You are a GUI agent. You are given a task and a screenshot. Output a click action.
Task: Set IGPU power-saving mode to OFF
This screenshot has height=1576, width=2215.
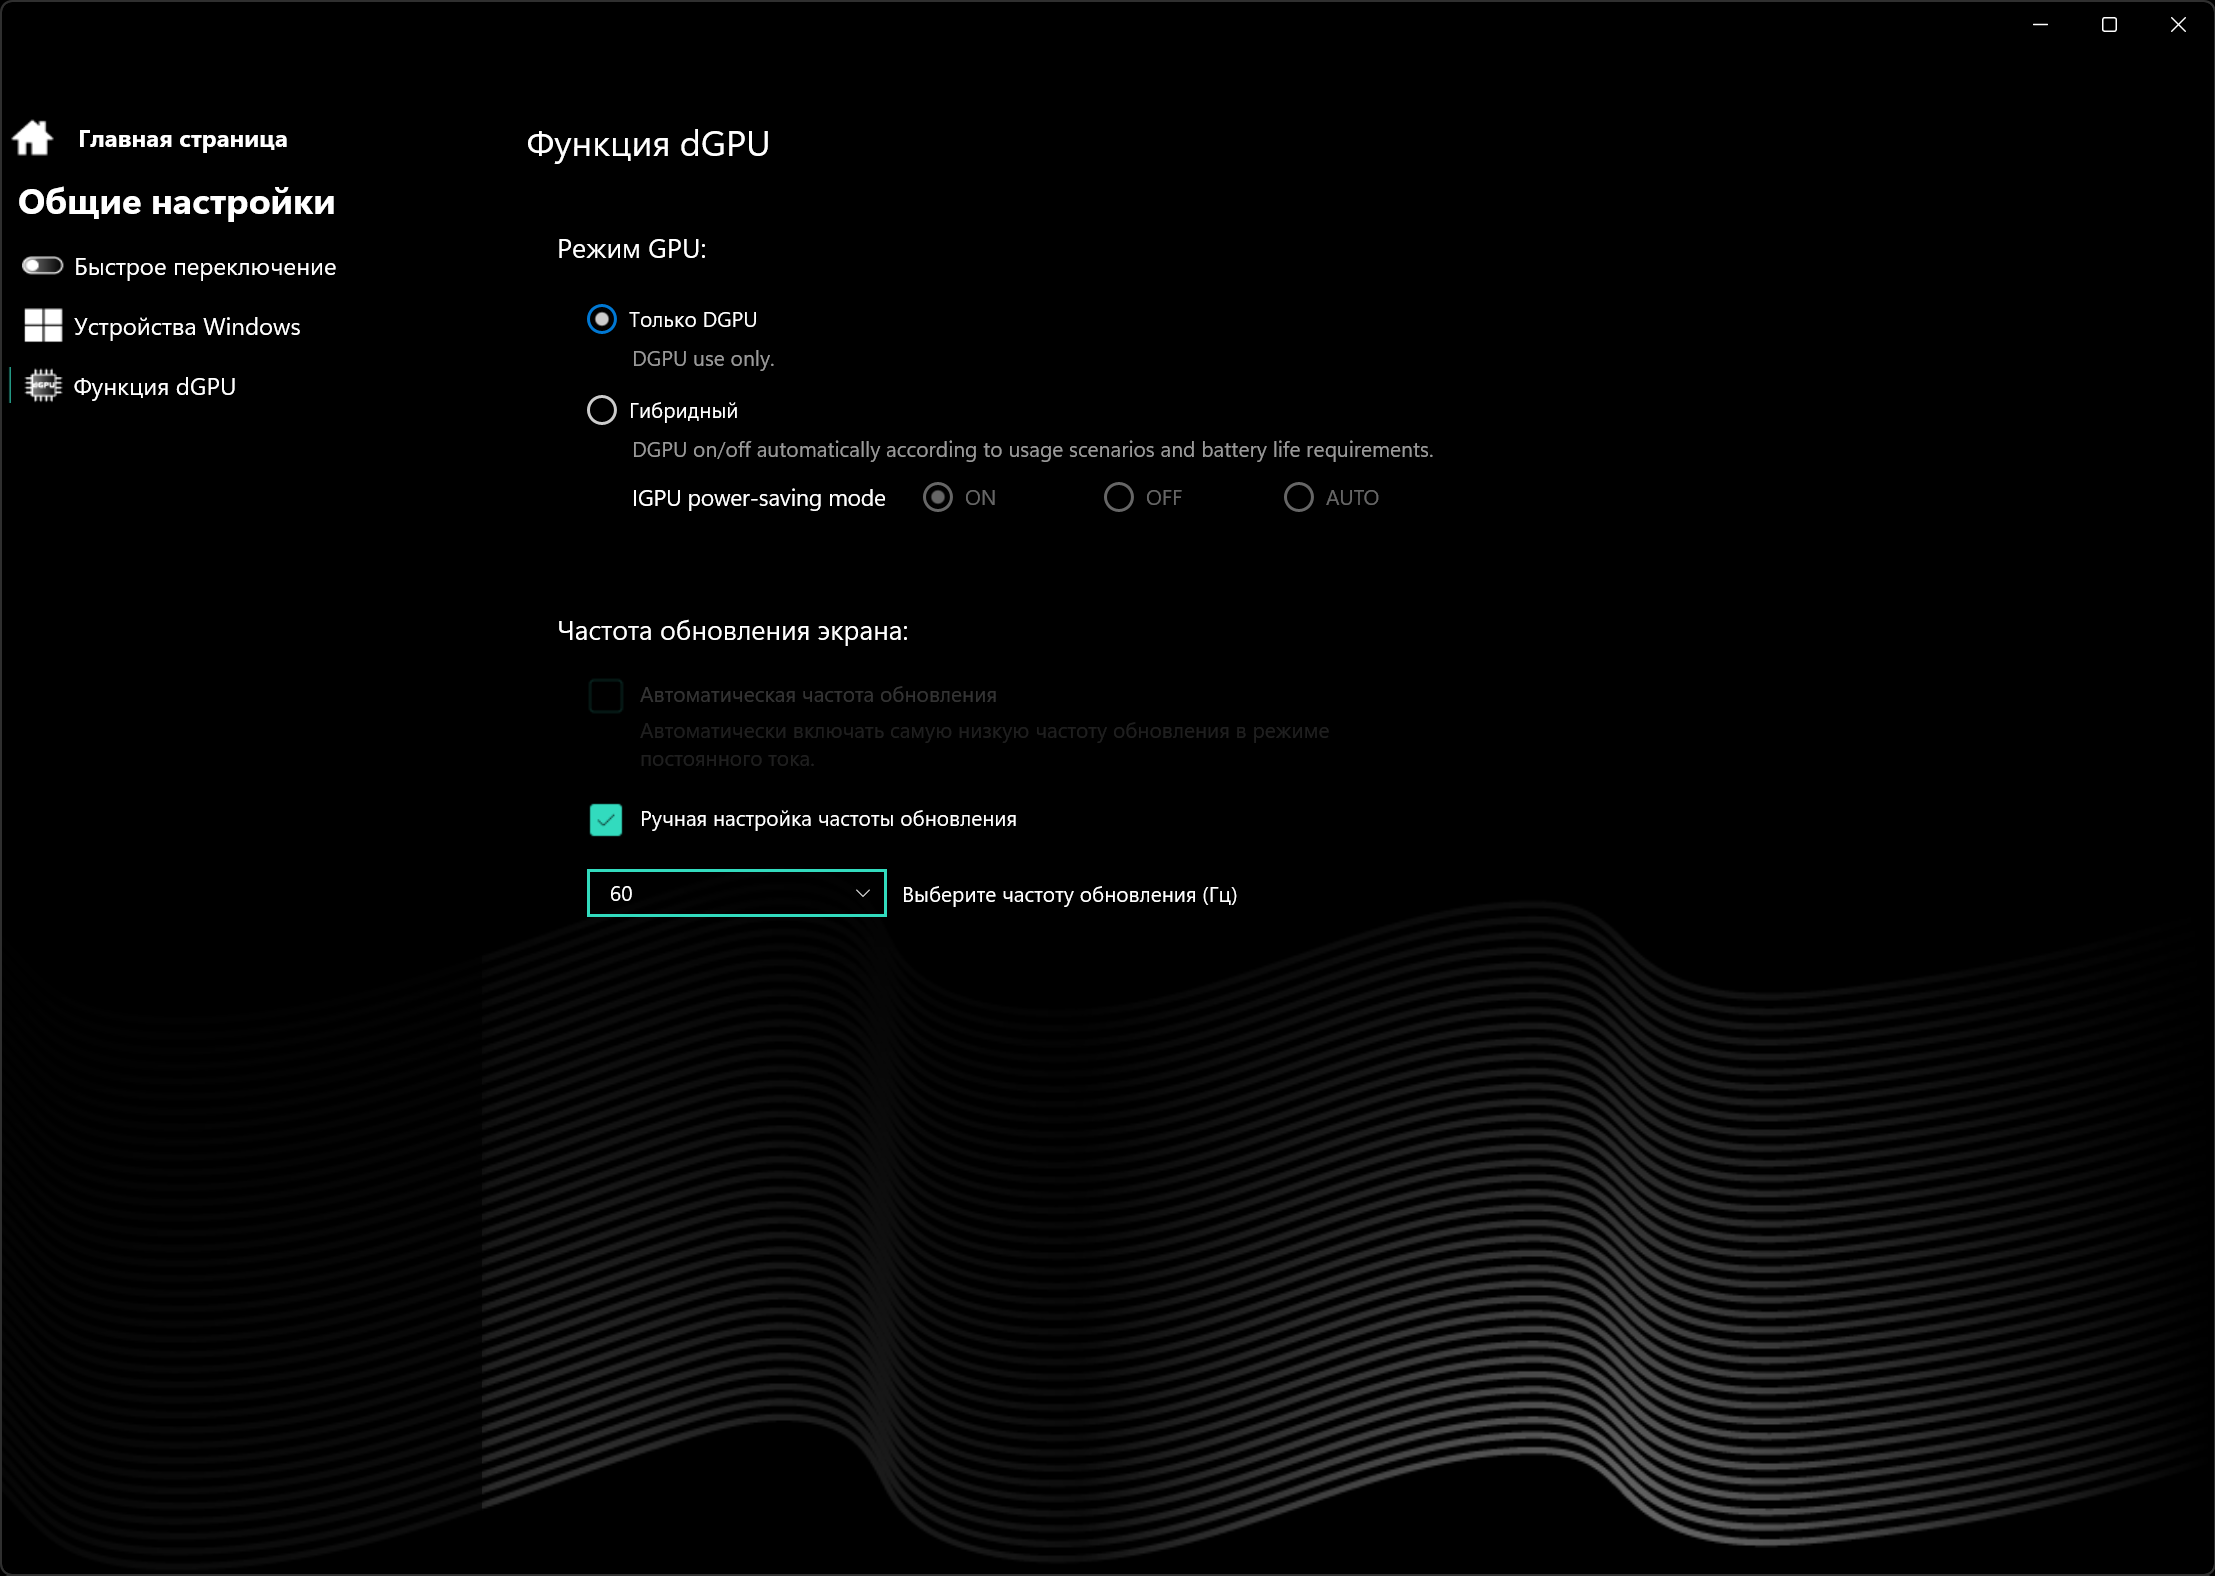click(x=1118, y=498)
